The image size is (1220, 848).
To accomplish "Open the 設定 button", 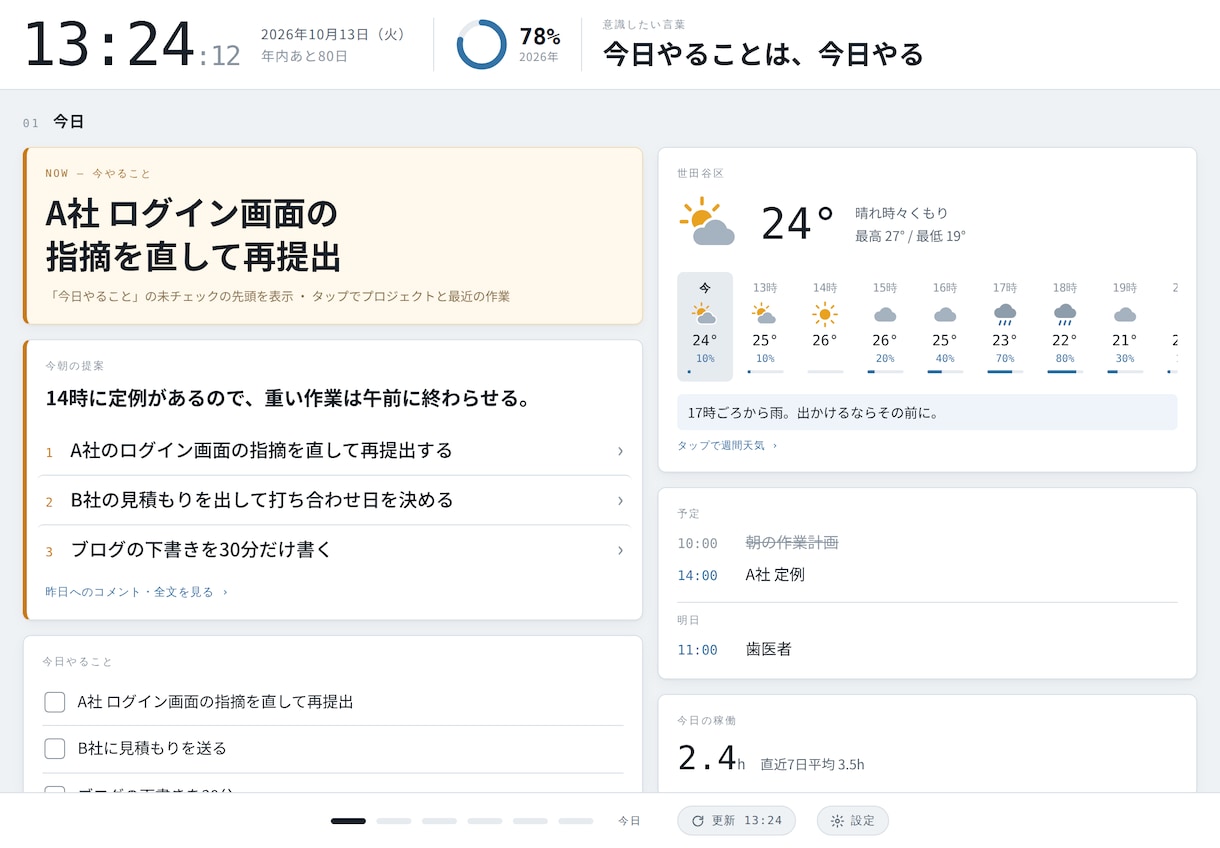I will [853, 821].
